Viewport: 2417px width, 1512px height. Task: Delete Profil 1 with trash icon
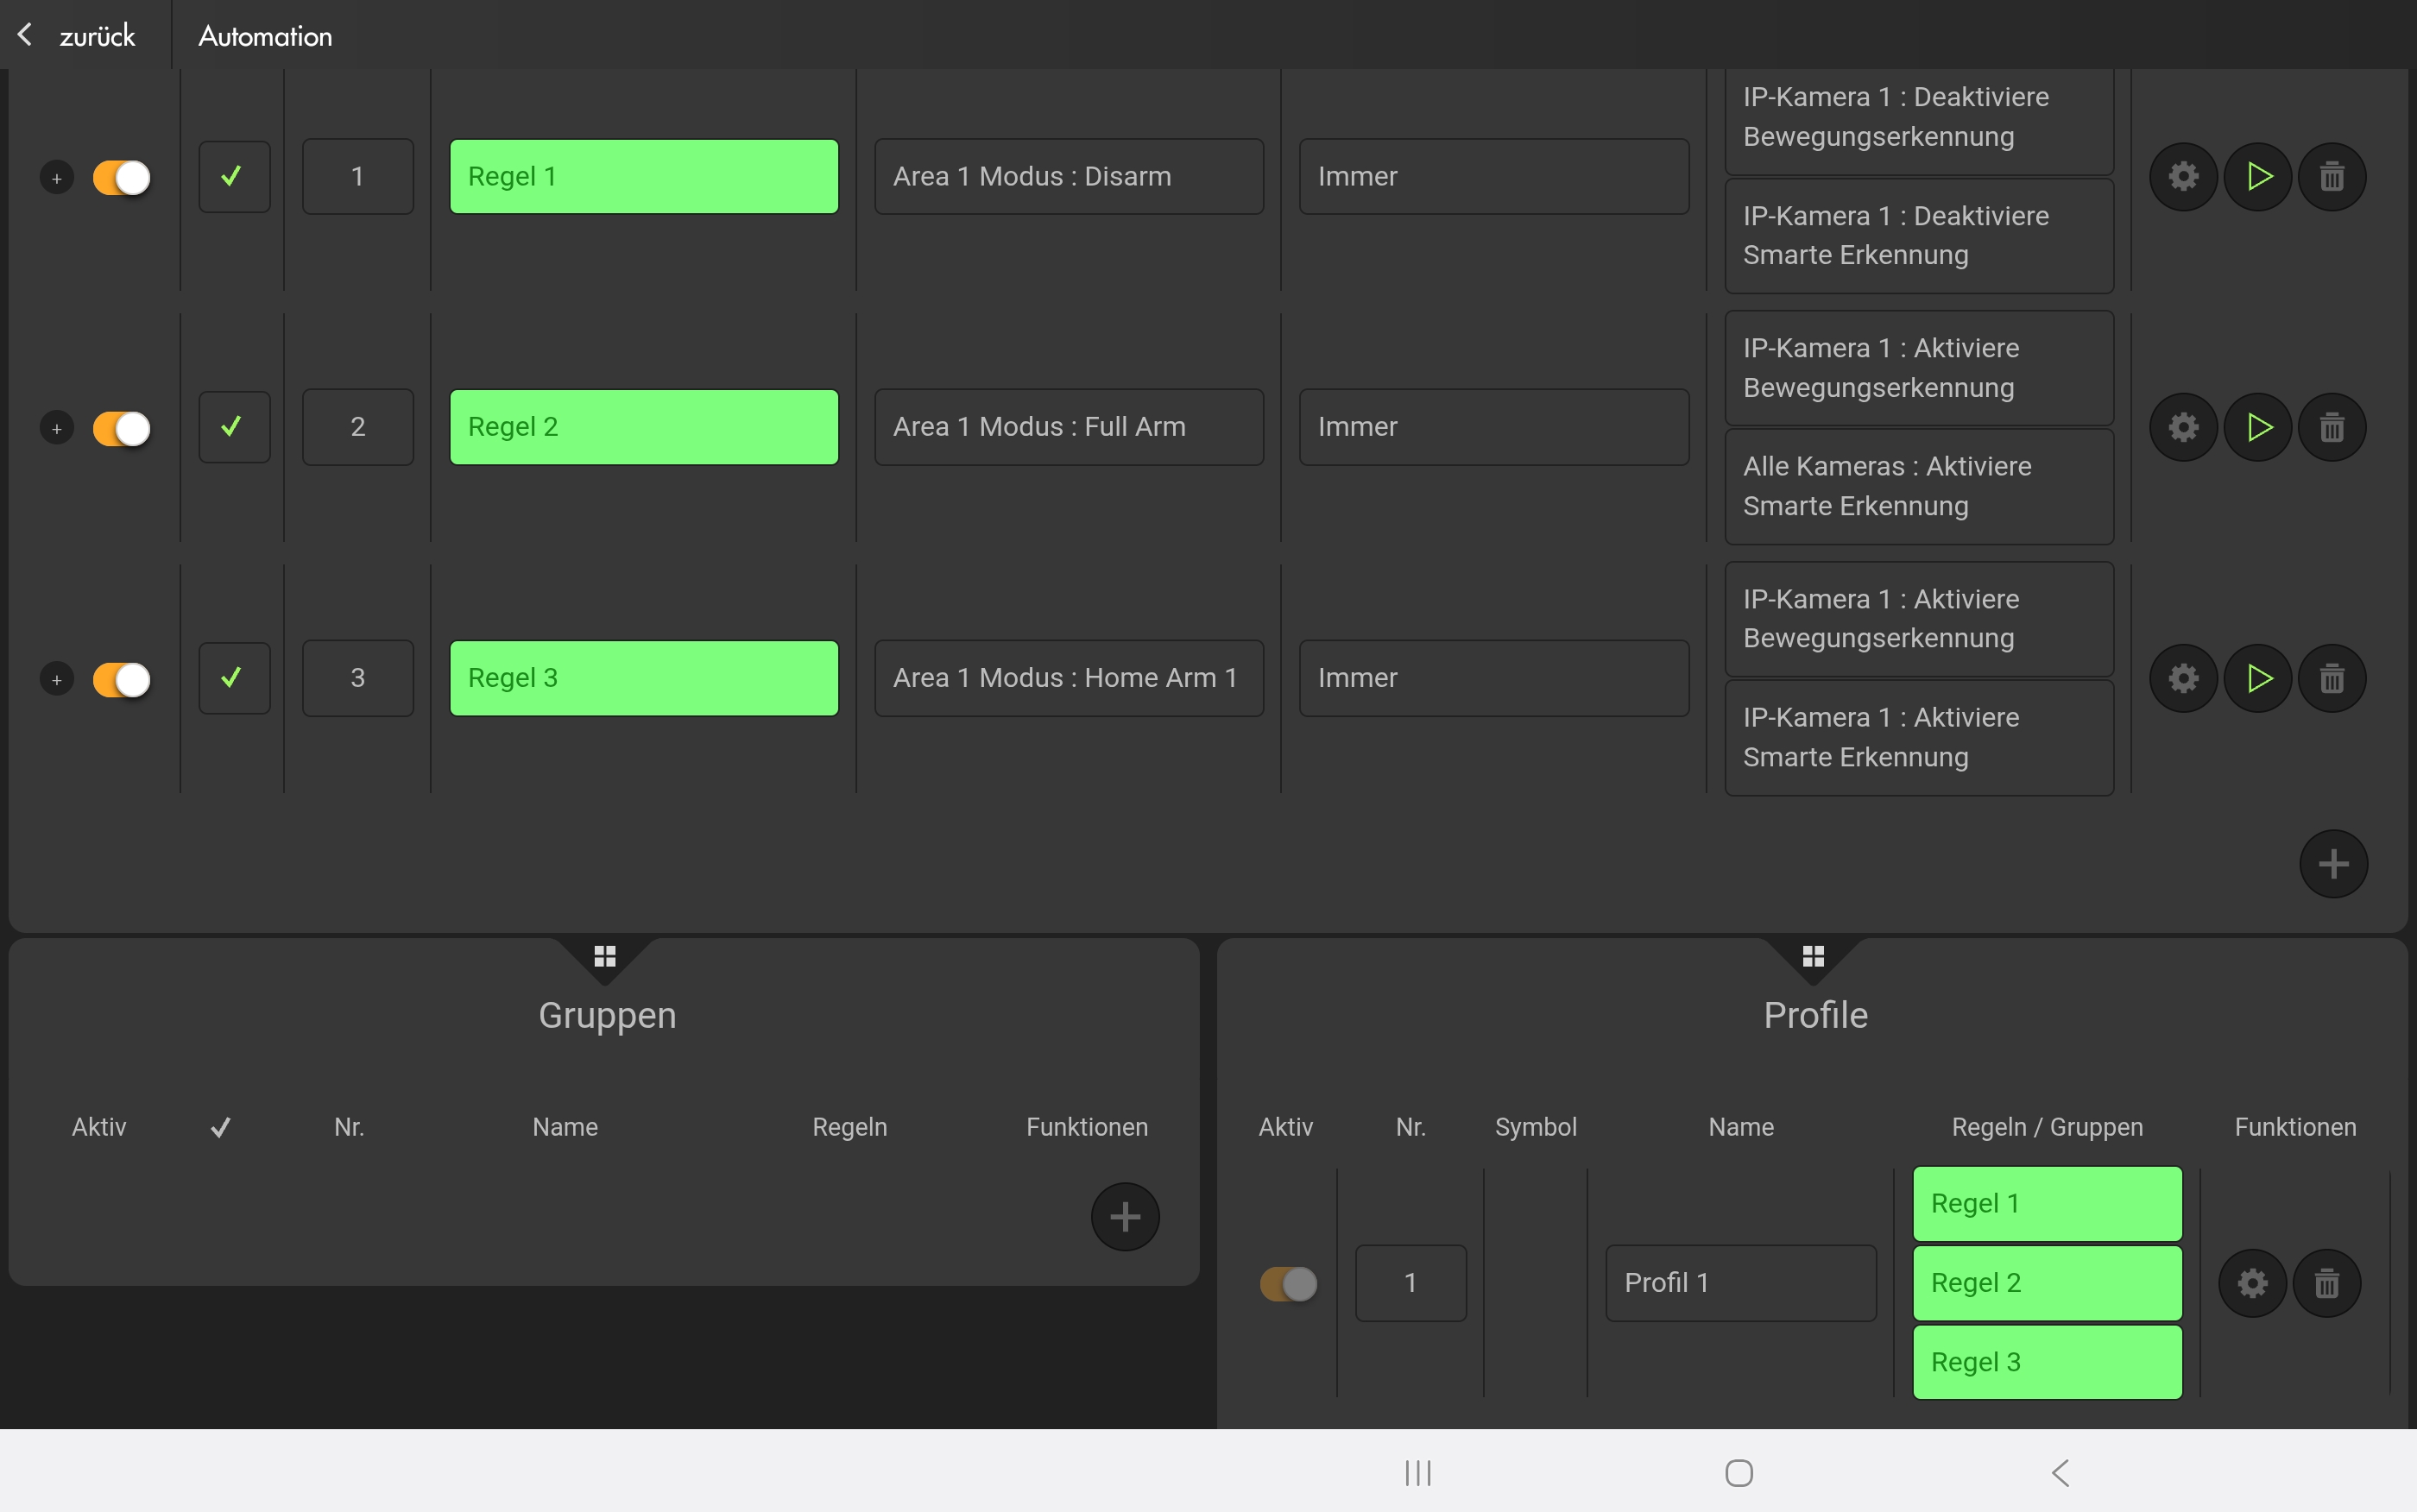click(2326, 1283)
